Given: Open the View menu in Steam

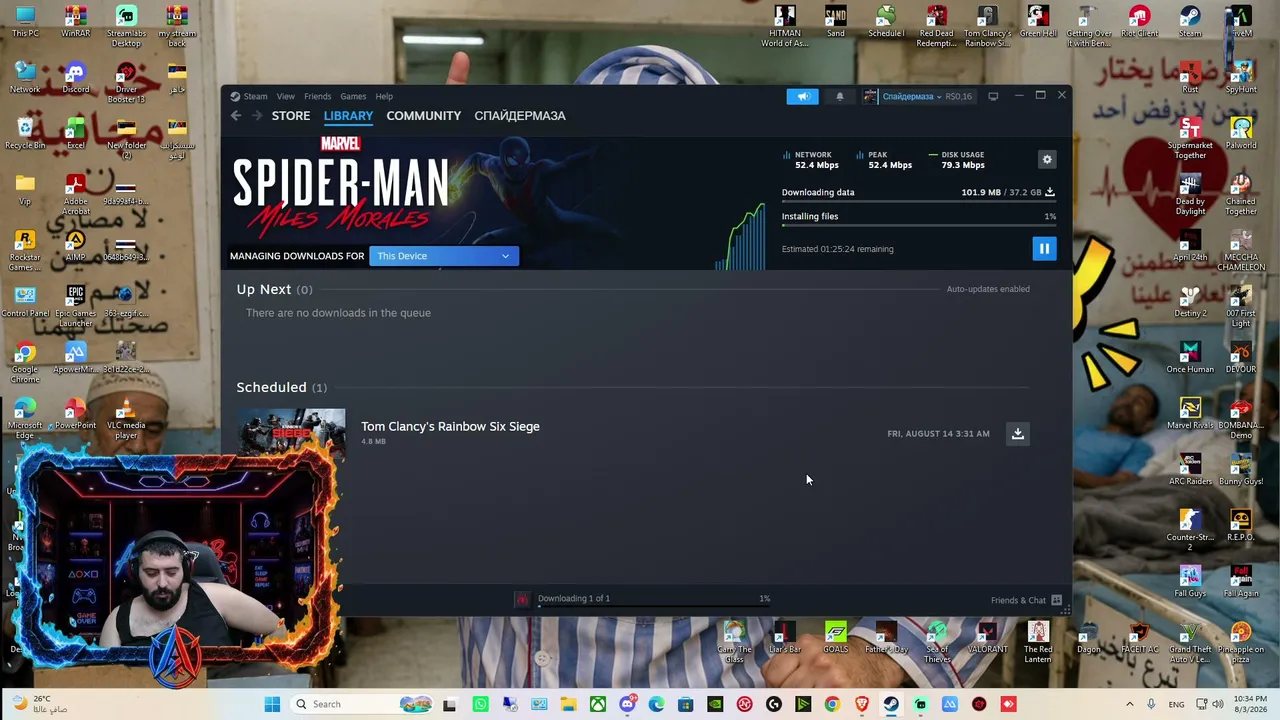Looking at the screenshot, I should pyautogui.click(x=286, y=96).
